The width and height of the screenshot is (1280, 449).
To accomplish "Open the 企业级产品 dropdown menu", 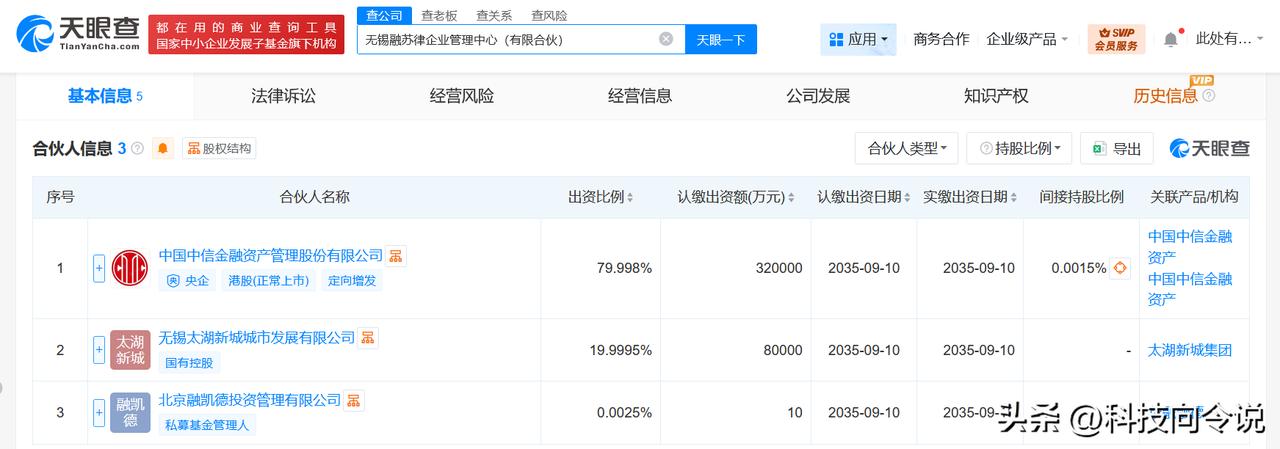I will pyautogui.click(x=1027, y=39).
